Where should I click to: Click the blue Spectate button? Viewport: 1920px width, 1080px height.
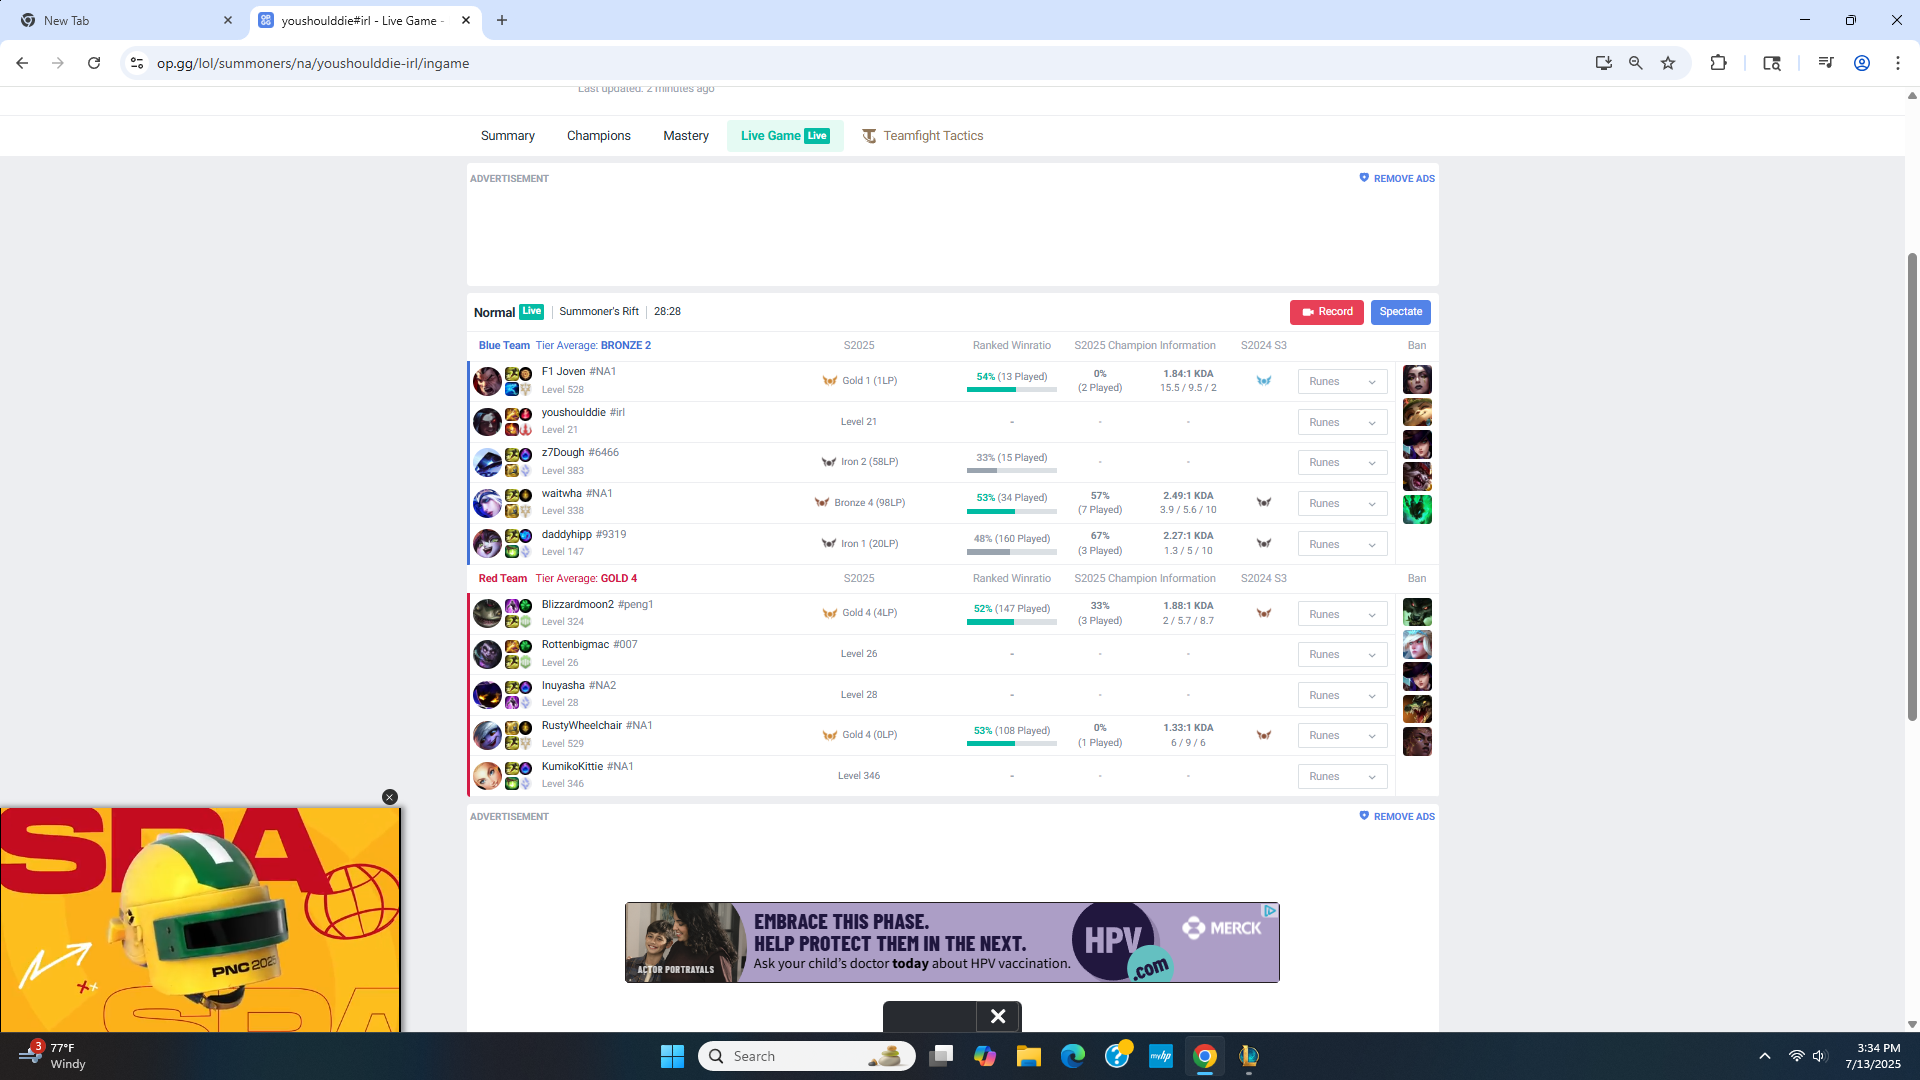(x=1400, y=312)
